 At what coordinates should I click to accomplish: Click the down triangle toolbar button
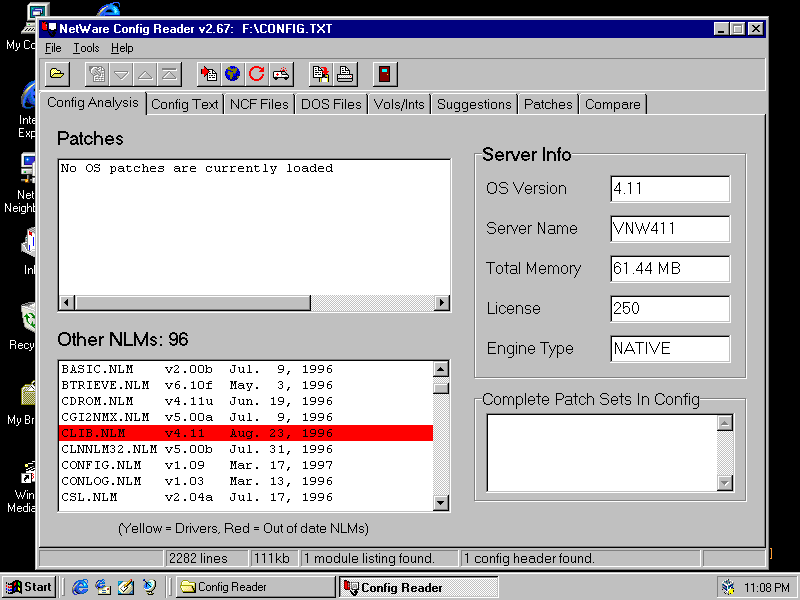(x=121, y=74)
